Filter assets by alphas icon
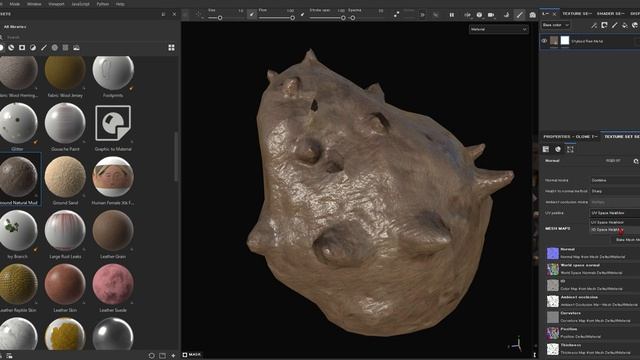 point(55,48)
